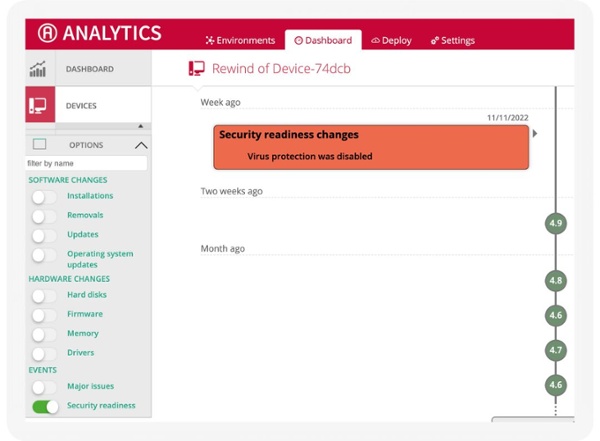Open the Settings tab
This screenshot has width=600, height=441.
[453, 40]
